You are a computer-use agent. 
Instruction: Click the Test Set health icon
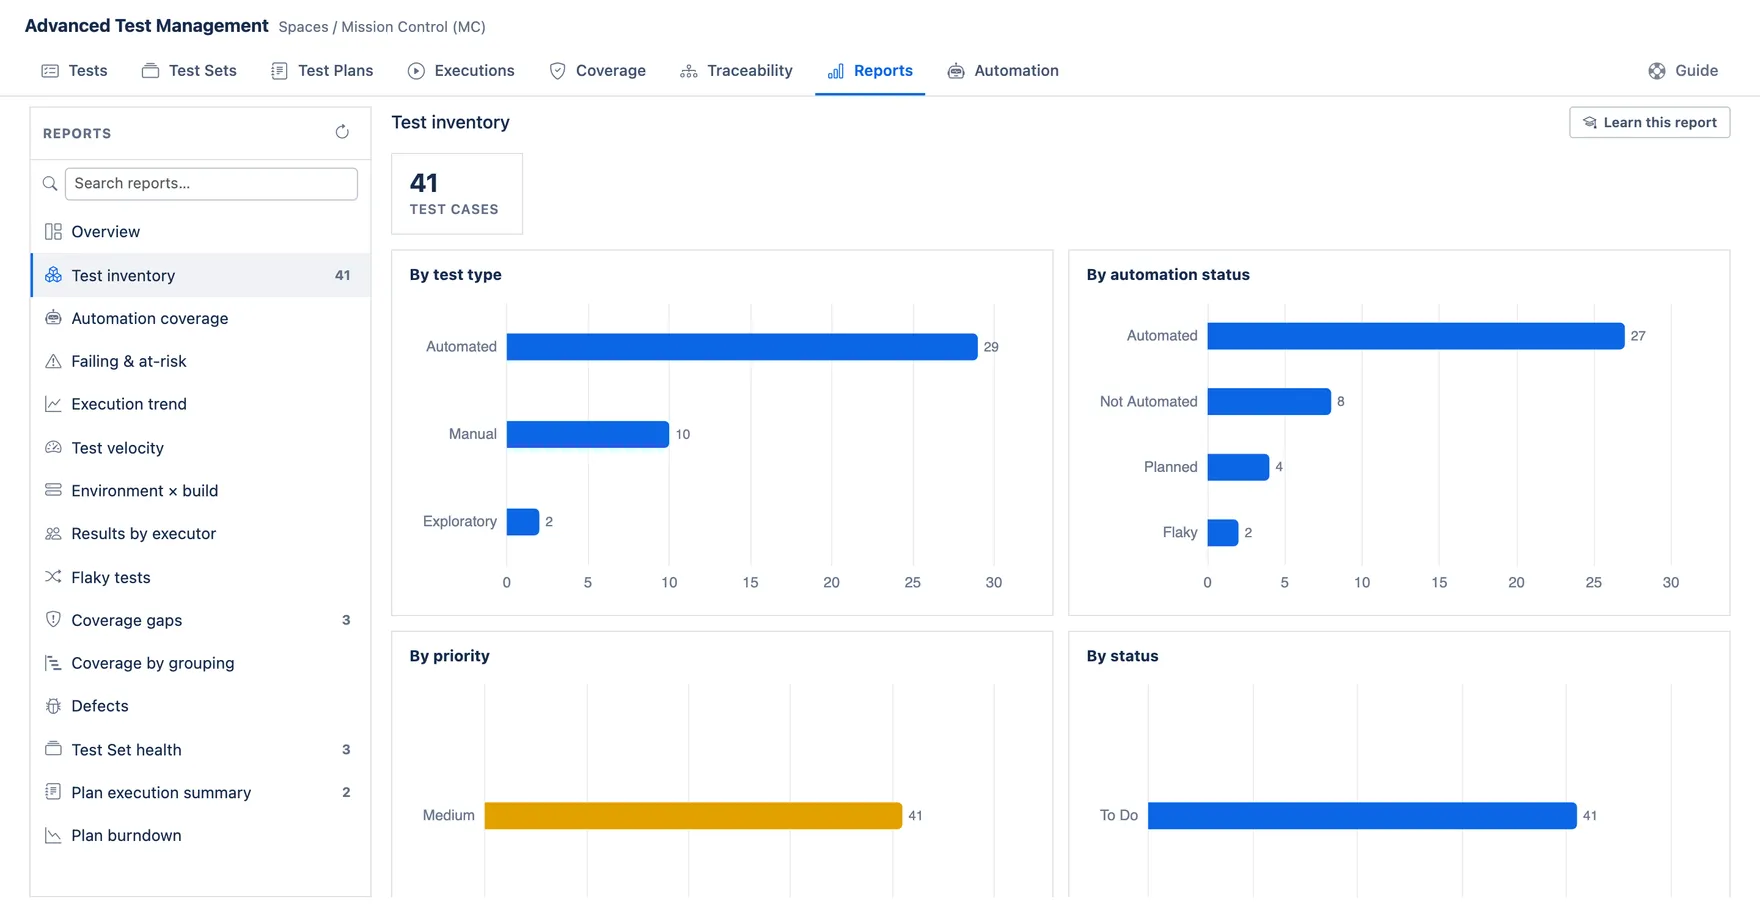pyautogui.click(x=53, y=749)
